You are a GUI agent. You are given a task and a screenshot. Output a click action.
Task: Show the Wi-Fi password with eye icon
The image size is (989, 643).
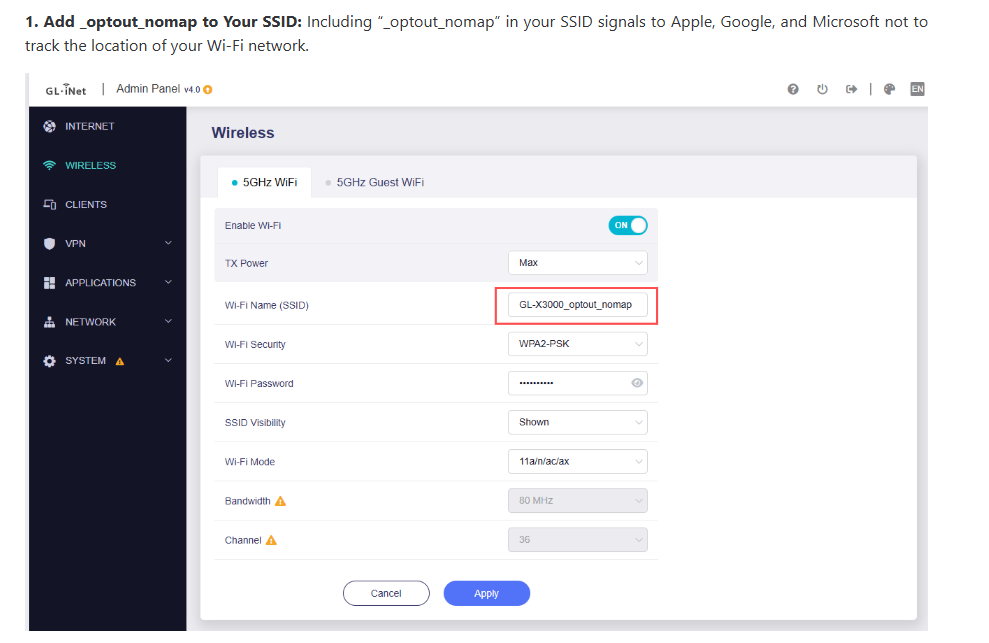pos(637,383)
